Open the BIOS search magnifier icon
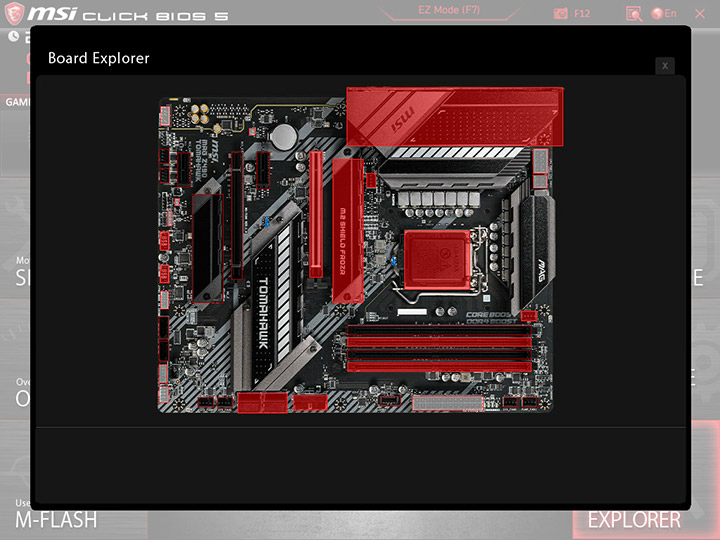 (634, 14)
